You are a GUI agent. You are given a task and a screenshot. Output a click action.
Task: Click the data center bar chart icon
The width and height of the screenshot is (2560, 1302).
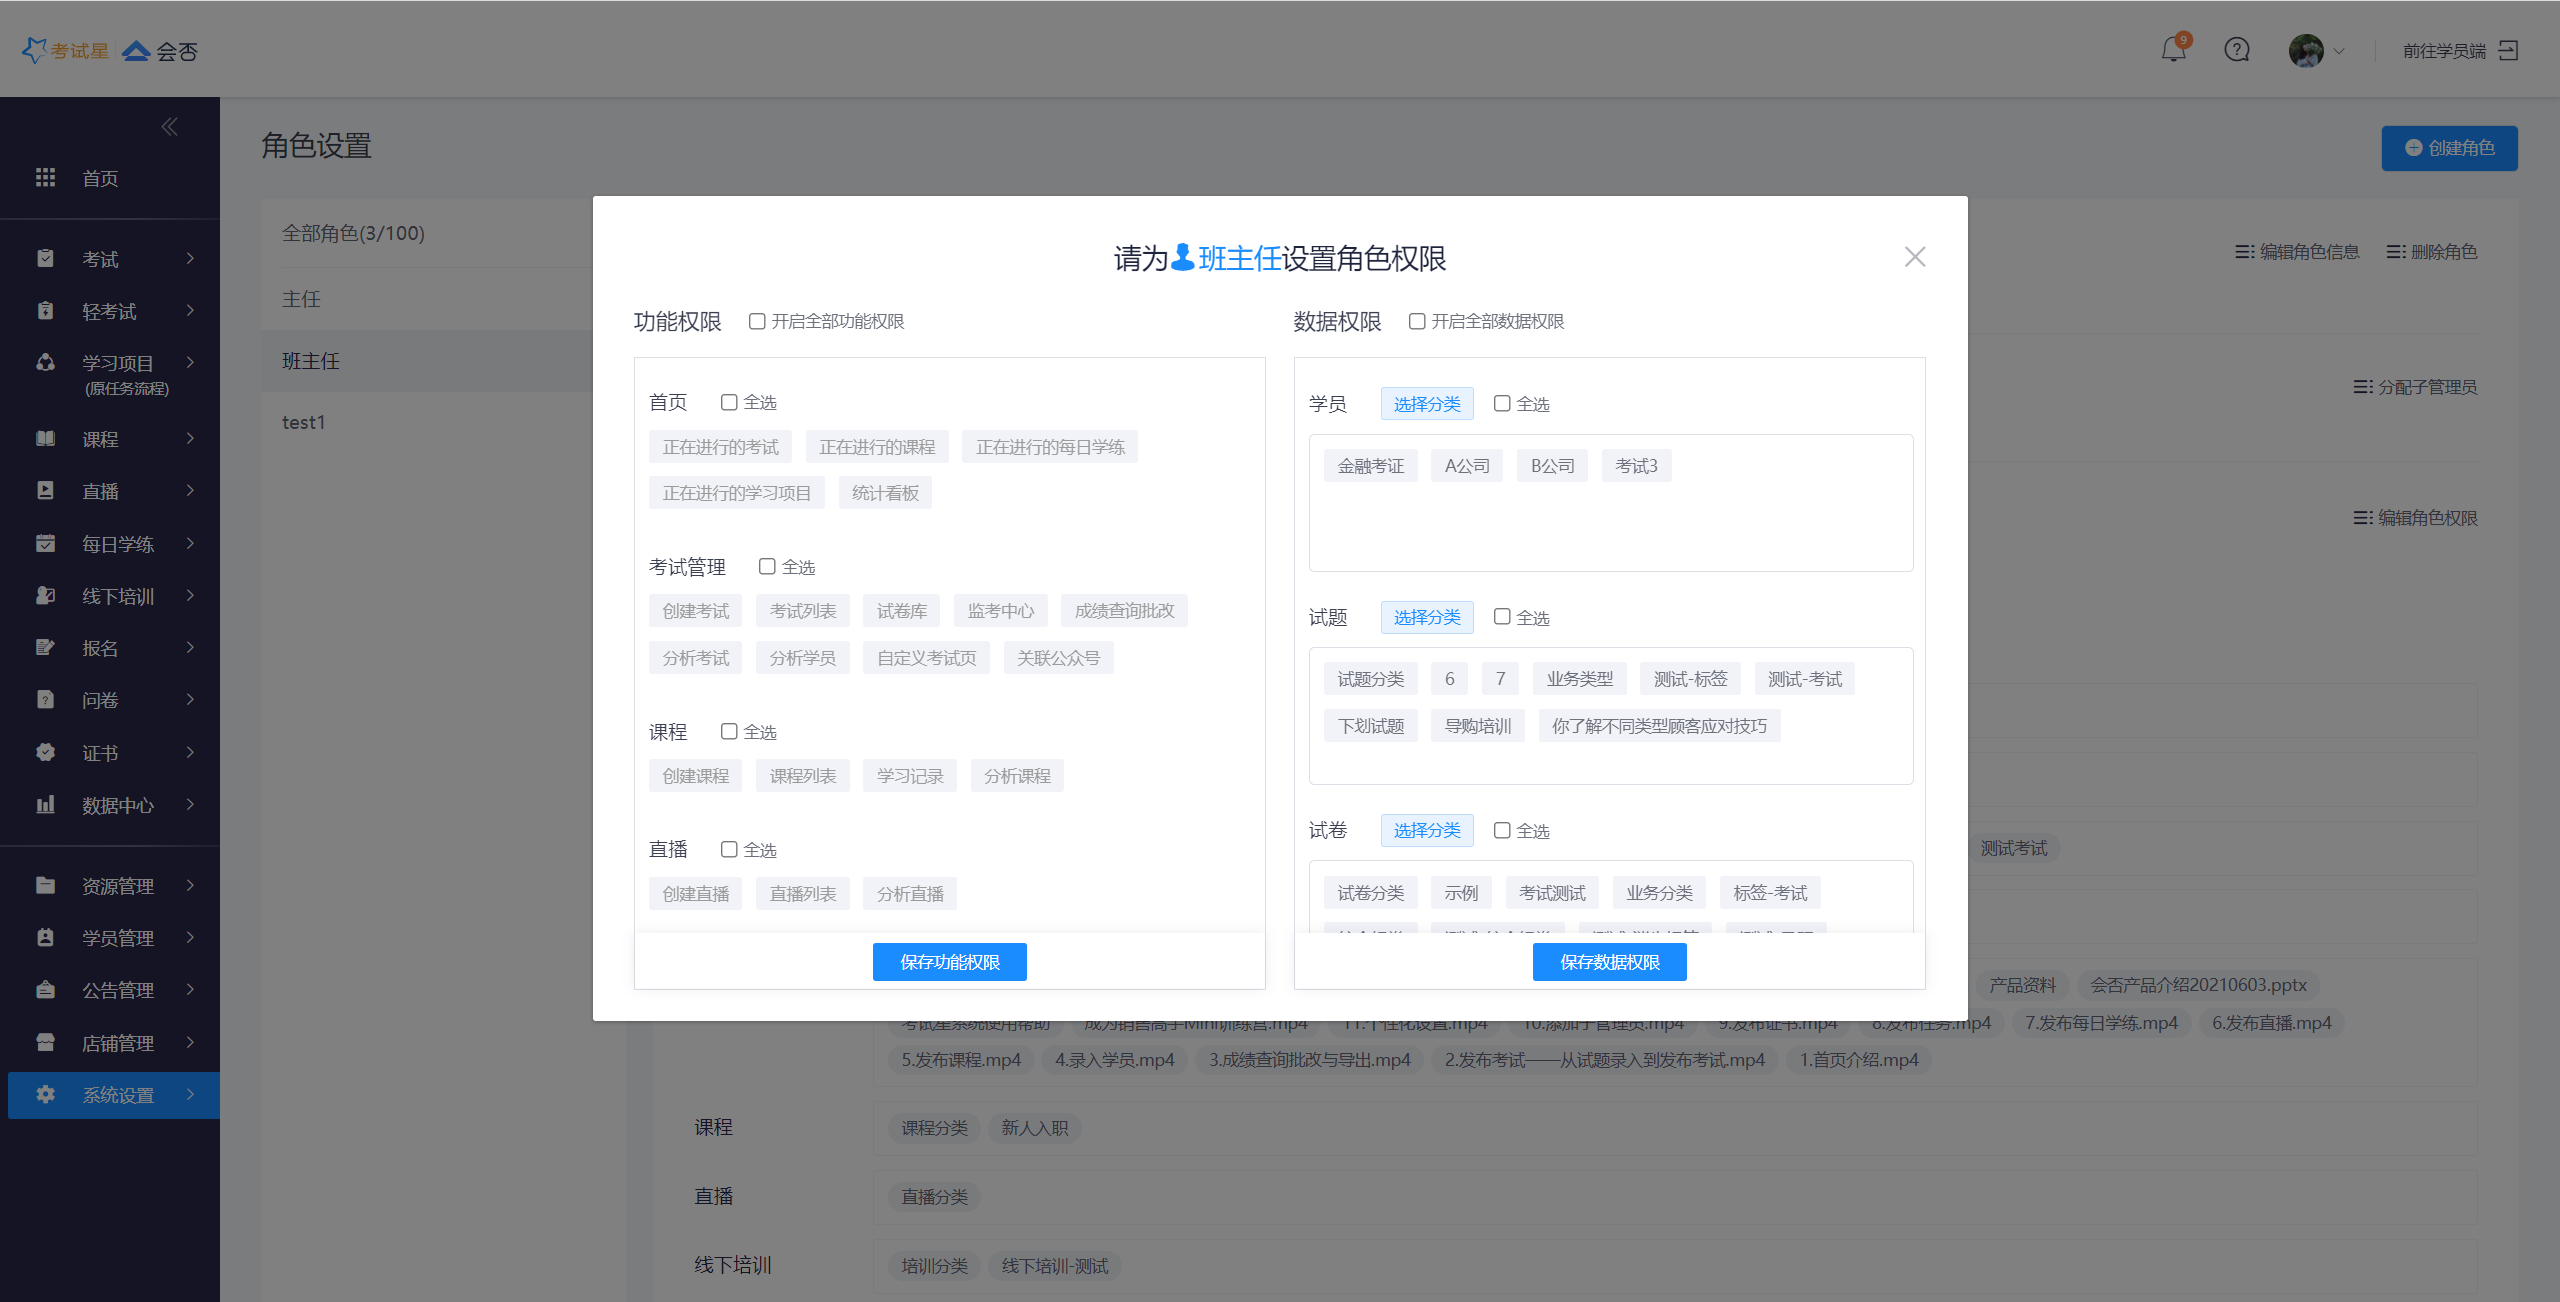tap(45, 805)
